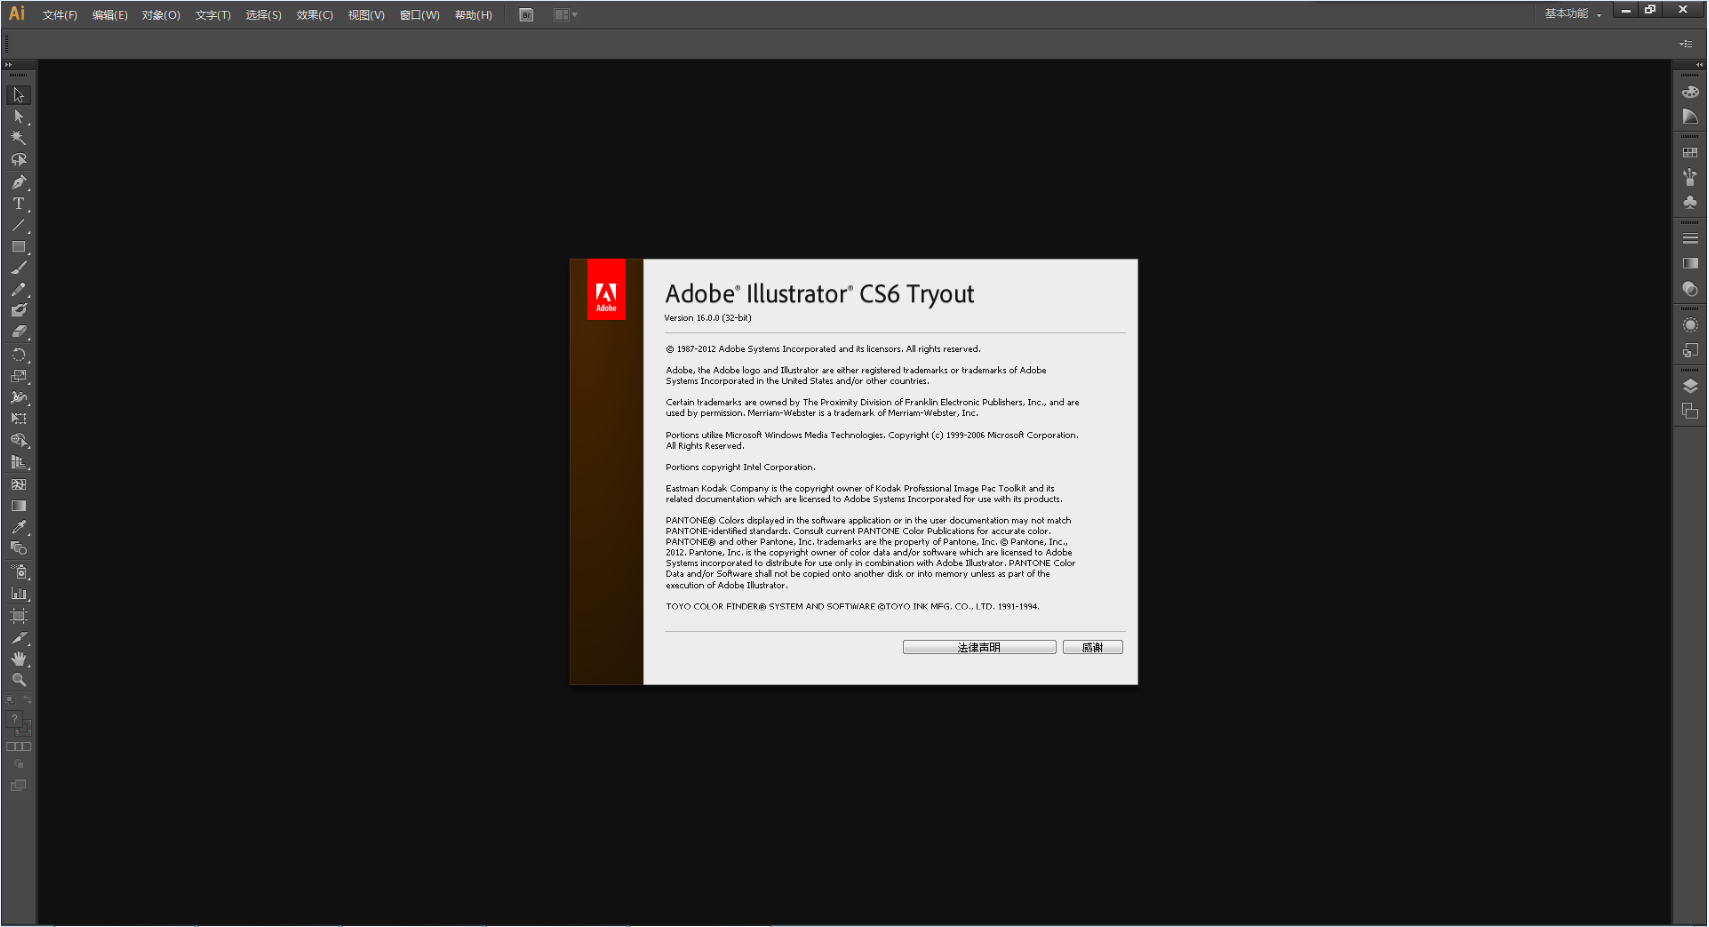
Task: Select the Pen tool
Action: [x=19, y=182]
